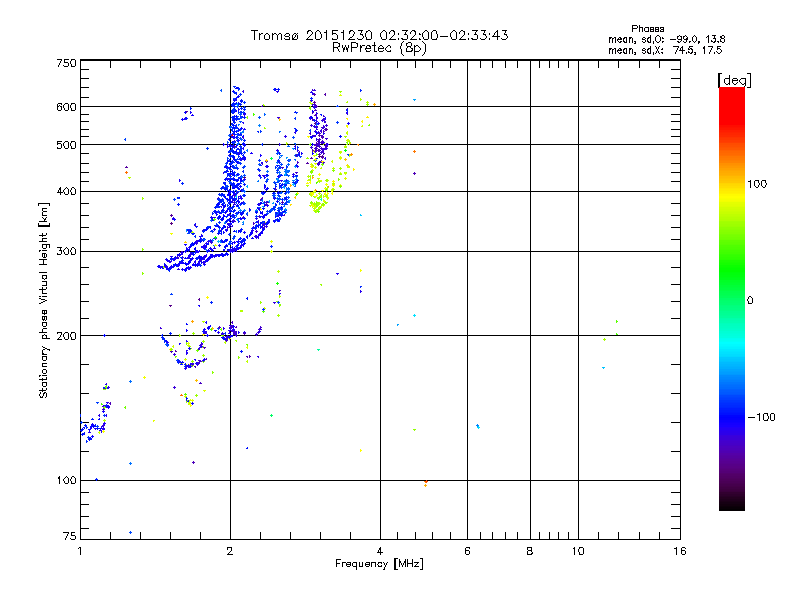Click the 'mean, sd,X: 74.5, 17.5' statistics line
Image resolution: width=800 pixels, height=600 pixels.
[665, 50]
